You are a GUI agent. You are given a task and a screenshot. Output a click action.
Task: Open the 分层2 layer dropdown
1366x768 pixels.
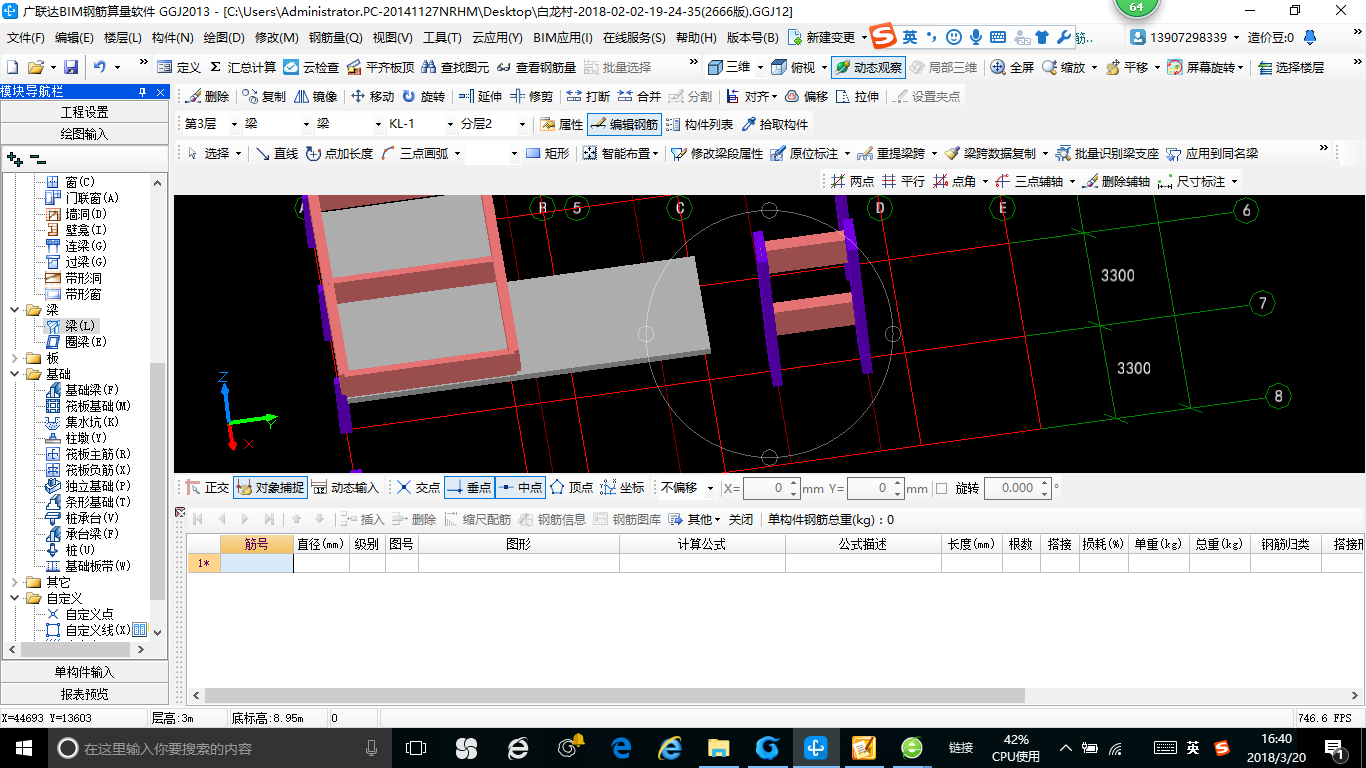pyautogui.click(x=521, y=125)
